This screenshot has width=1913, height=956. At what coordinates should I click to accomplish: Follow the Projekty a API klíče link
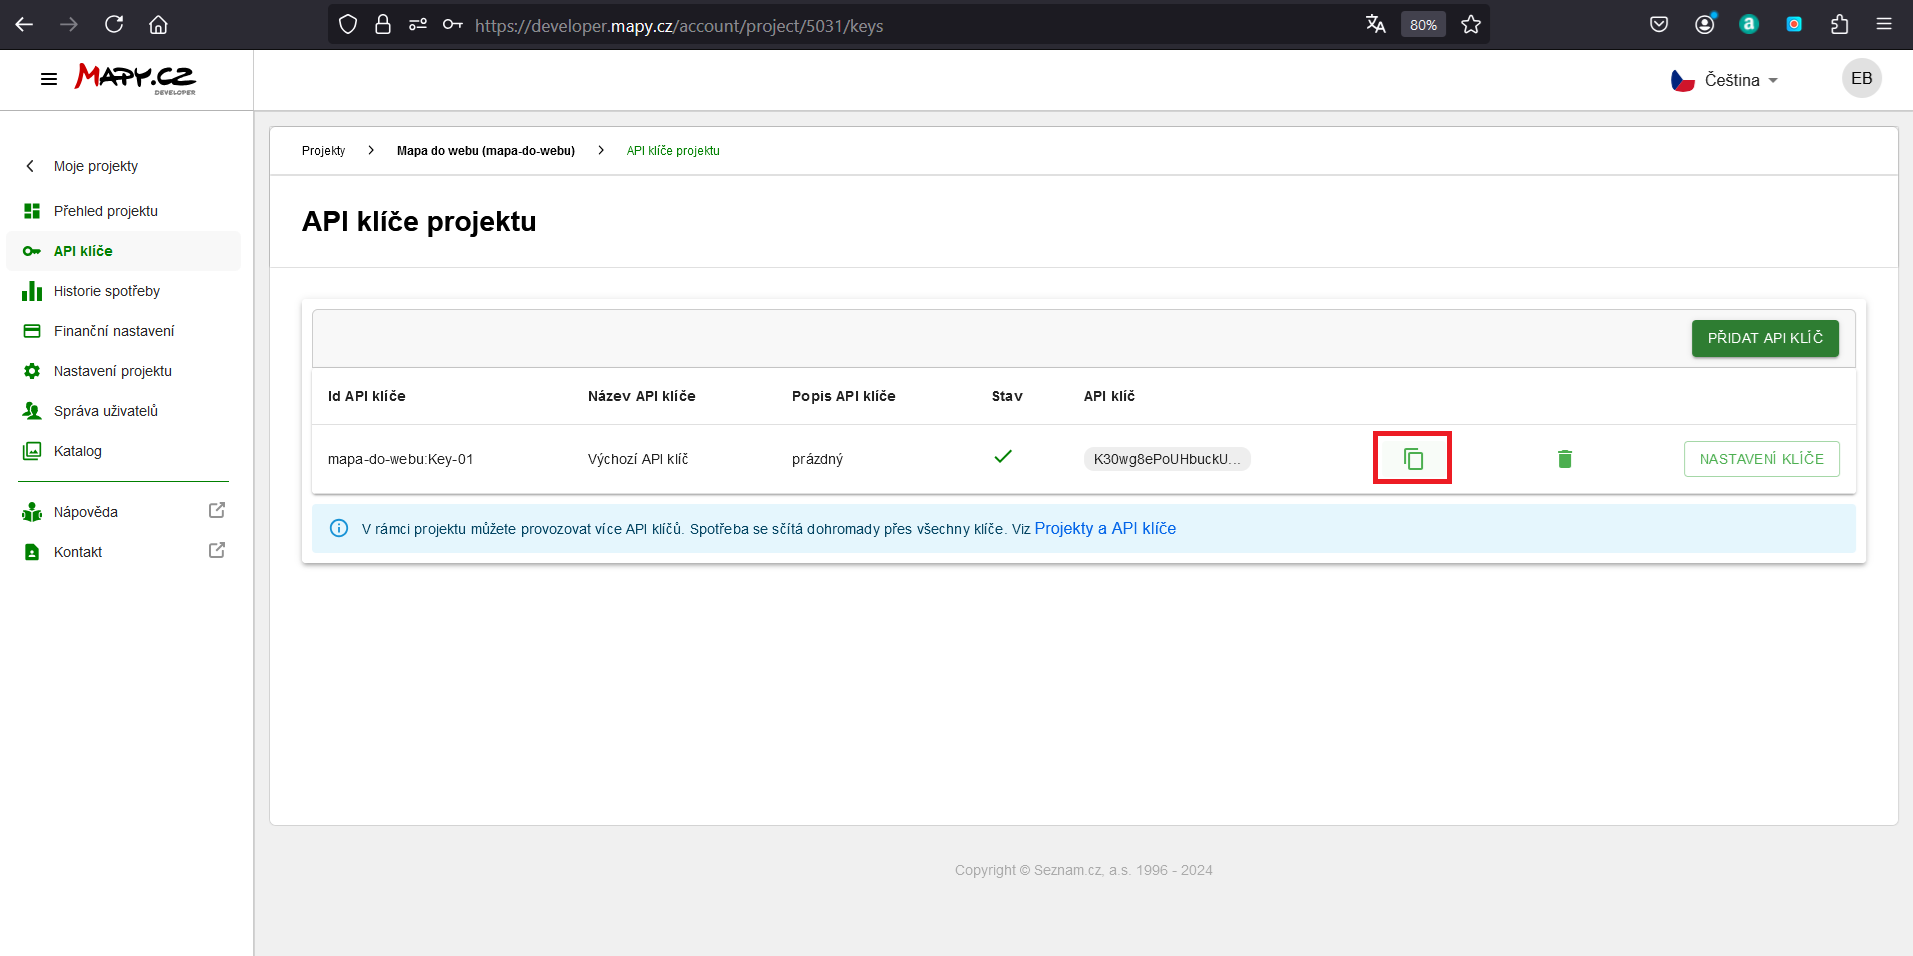tap(1105, 528)
